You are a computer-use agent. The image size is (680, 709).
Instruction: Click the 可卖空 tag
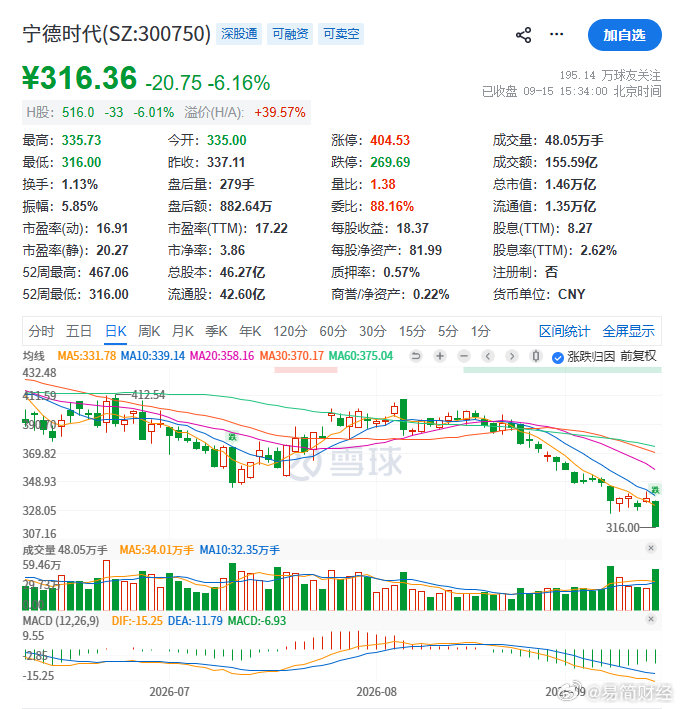point(341,34)
